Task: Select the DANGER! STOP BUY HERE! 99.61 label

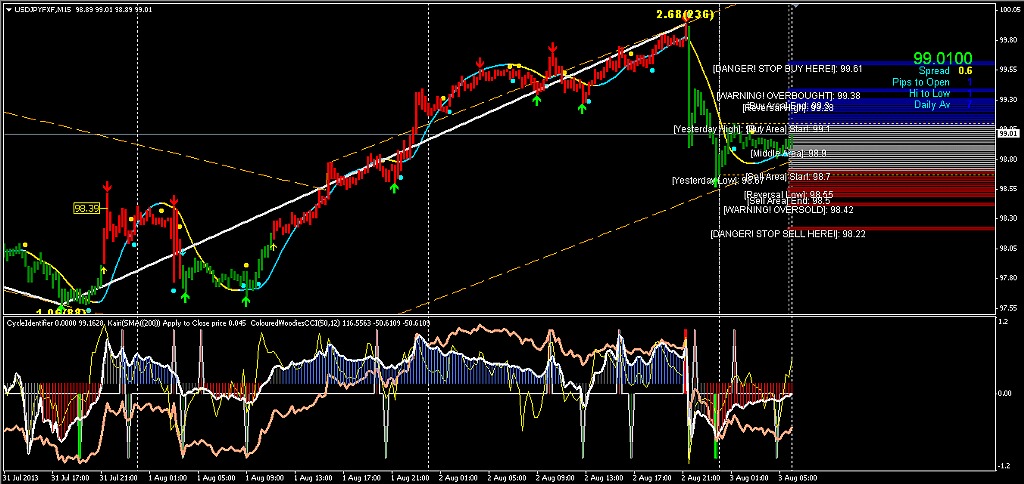Action: 788,69
